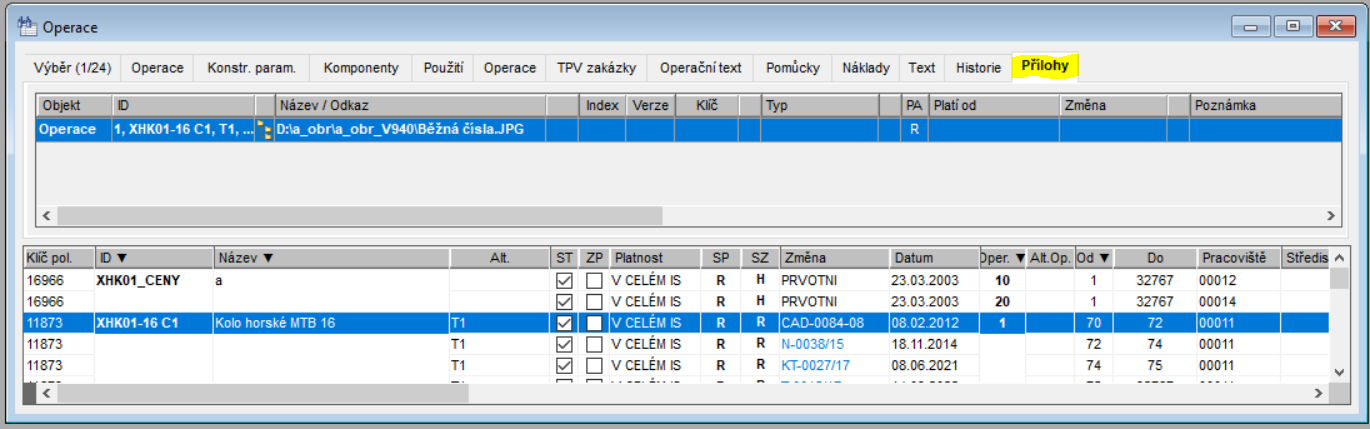Click the Operace window icon in title bar

(27, 27)
